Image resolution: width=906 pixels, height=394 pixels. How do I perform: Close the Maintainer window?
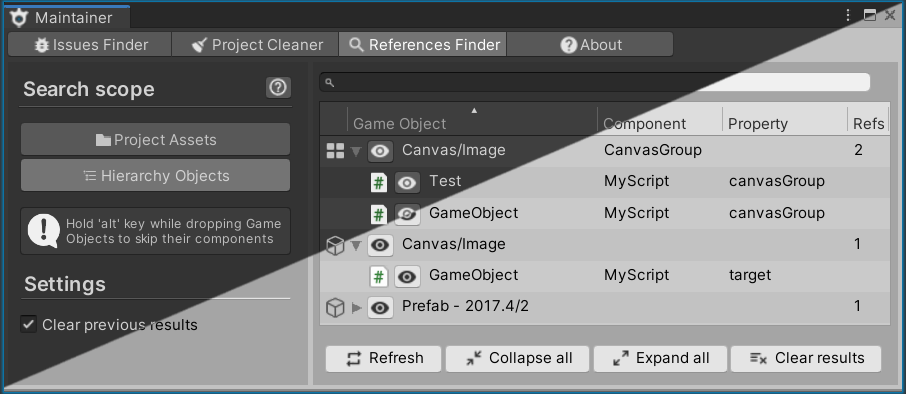point(890,16)
